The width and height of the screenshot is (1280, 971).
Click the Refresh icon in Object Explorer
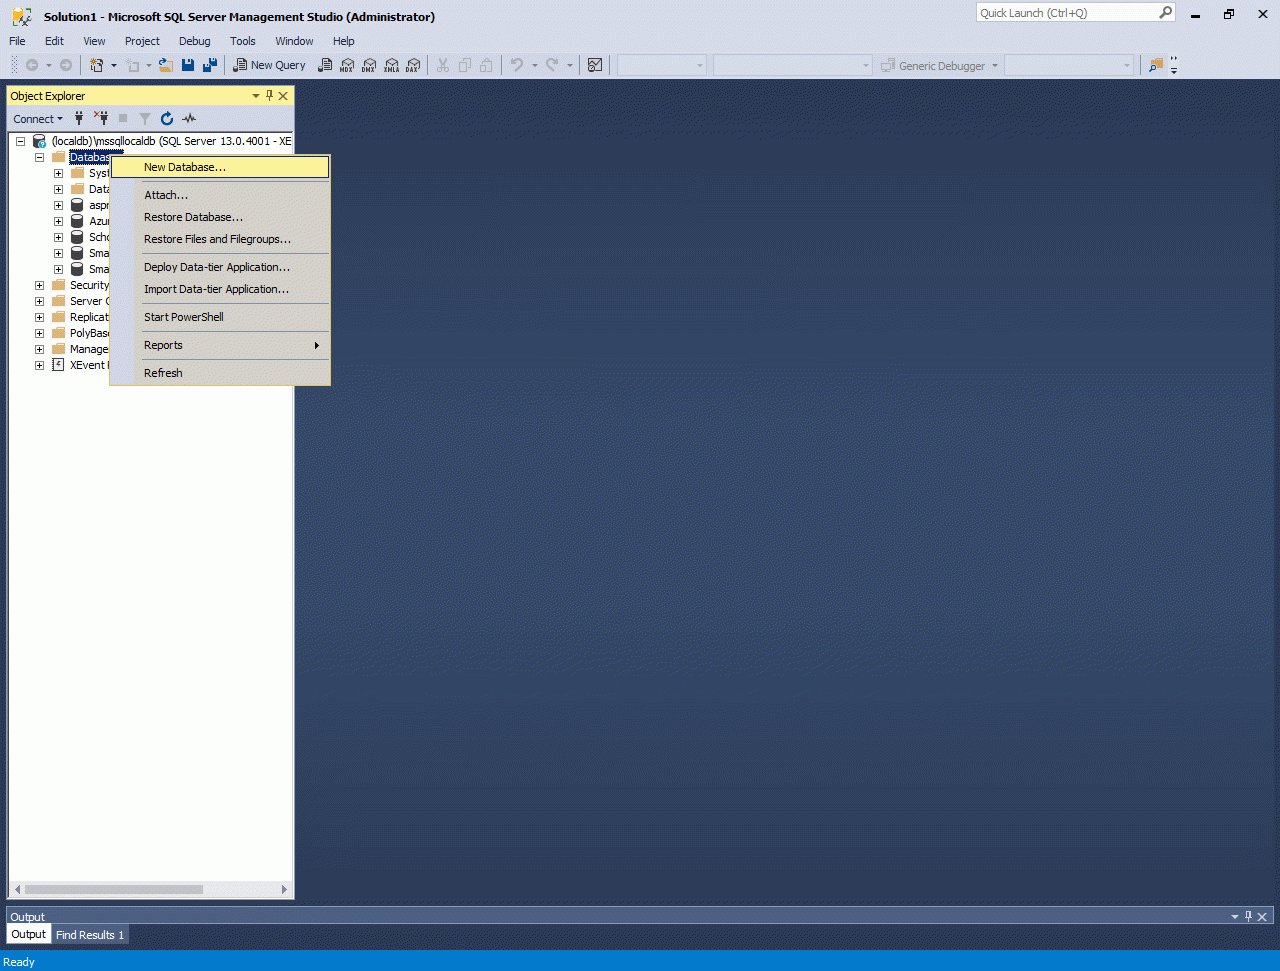pos(167,118)
